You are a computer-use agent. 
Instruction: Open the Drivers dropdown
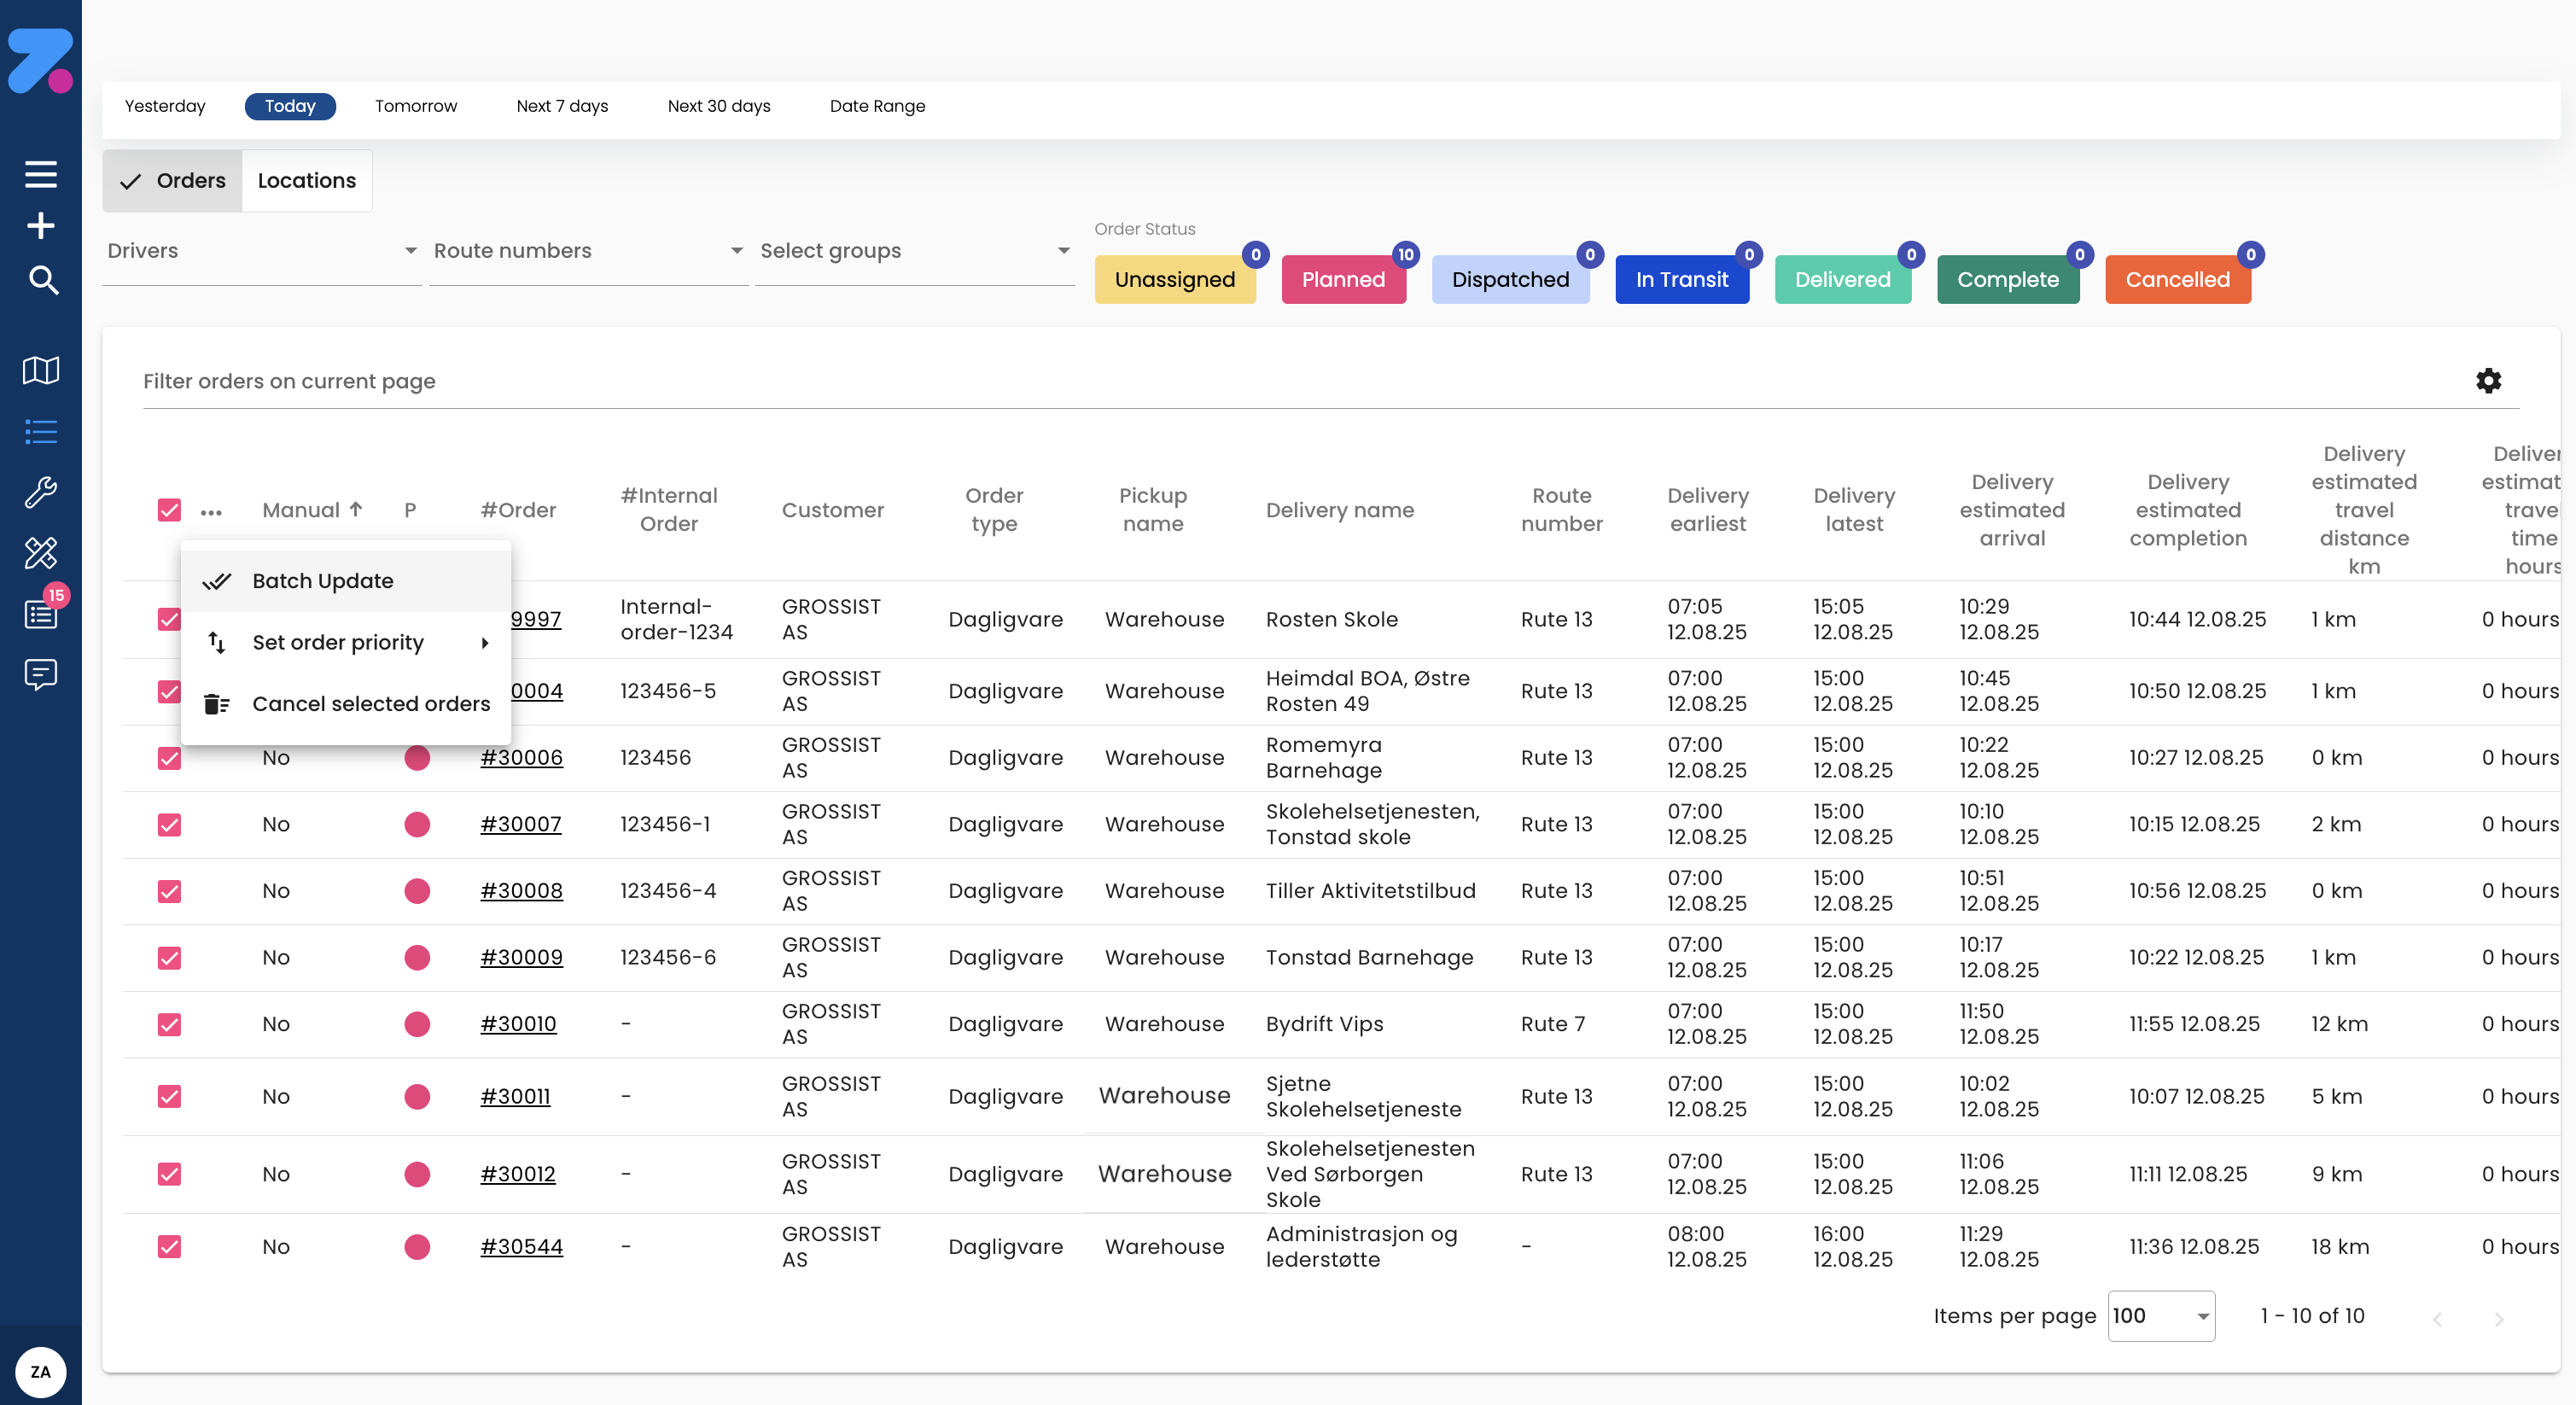coord(260,251)
